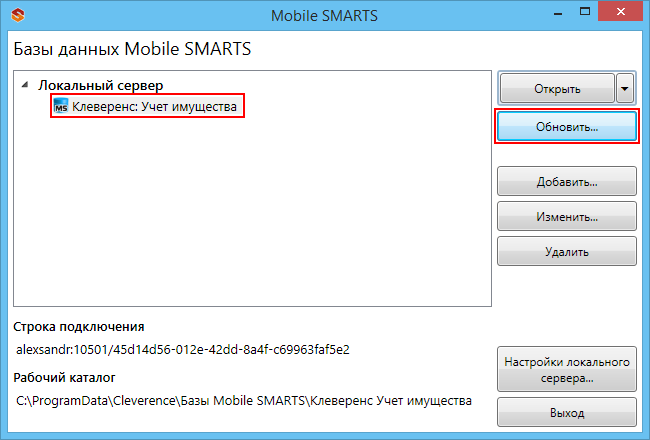The width and height of the screenshot is (650, 440).
Task: Expand the dropdown arrow next to Открыть
Action: pos(625,88)
